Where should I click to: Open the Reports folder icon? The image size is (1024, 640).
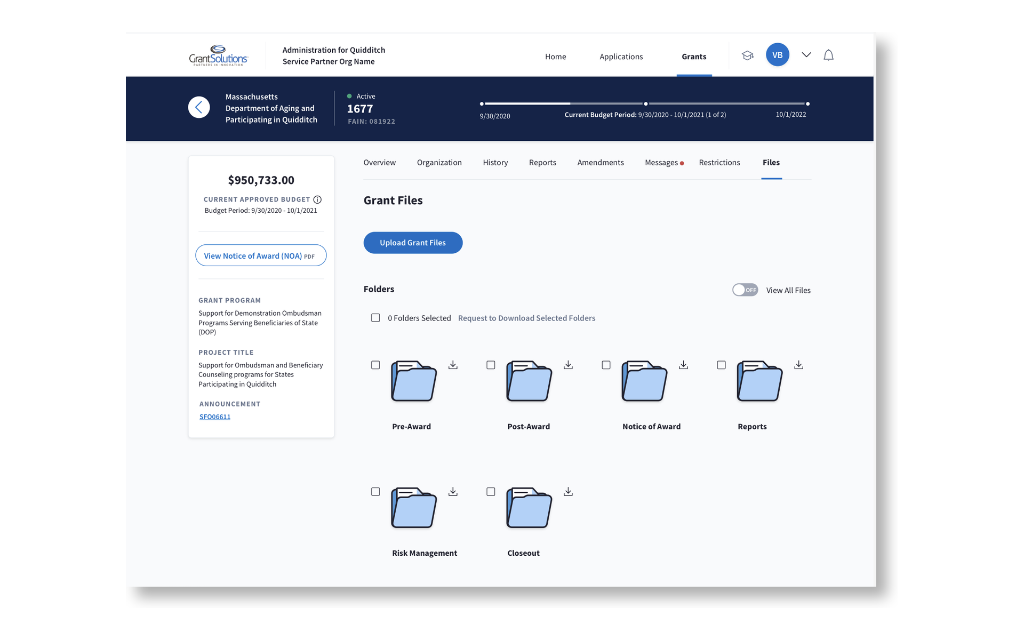[x=760, y=381]
